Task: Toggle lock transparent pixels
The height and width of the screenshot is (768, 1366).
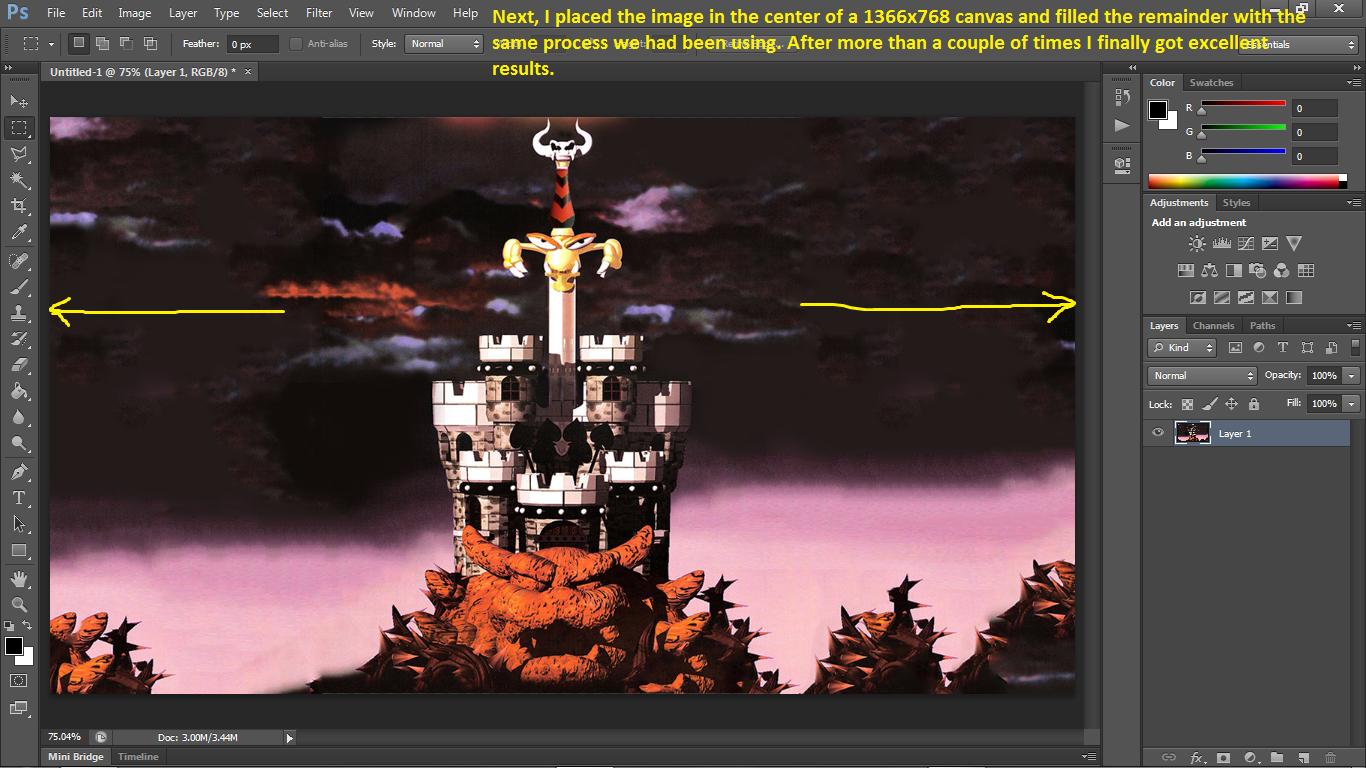Action: (x=1187, y=404)
